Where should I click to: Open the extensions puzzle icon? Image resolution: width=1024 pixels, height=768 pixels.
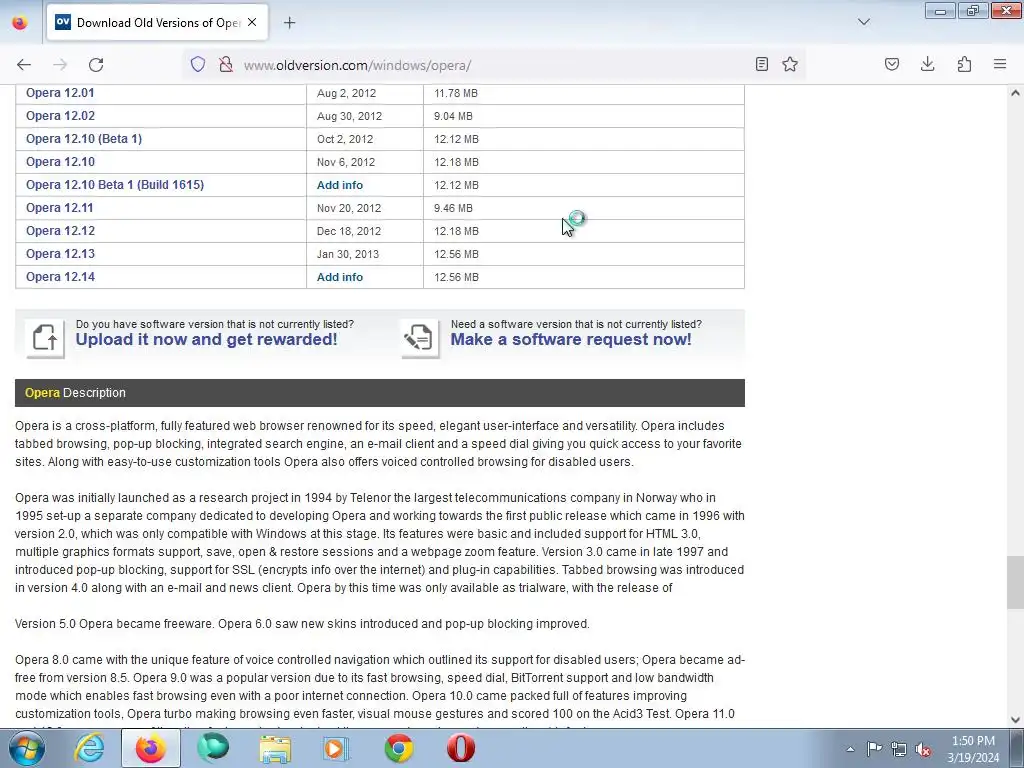[x=964, y=64]
